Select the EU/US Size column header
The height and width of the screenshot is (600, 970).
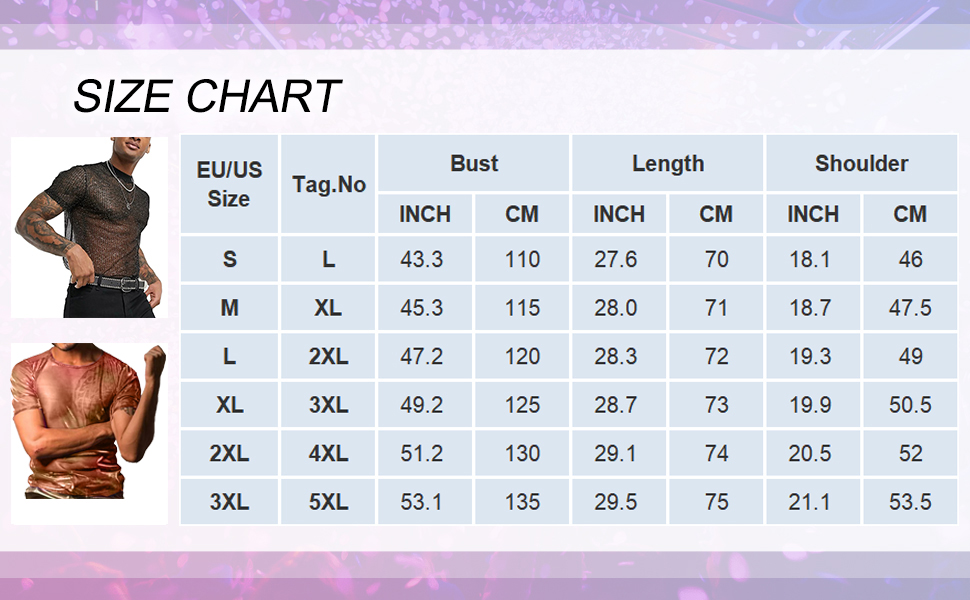tap(229, 184)
